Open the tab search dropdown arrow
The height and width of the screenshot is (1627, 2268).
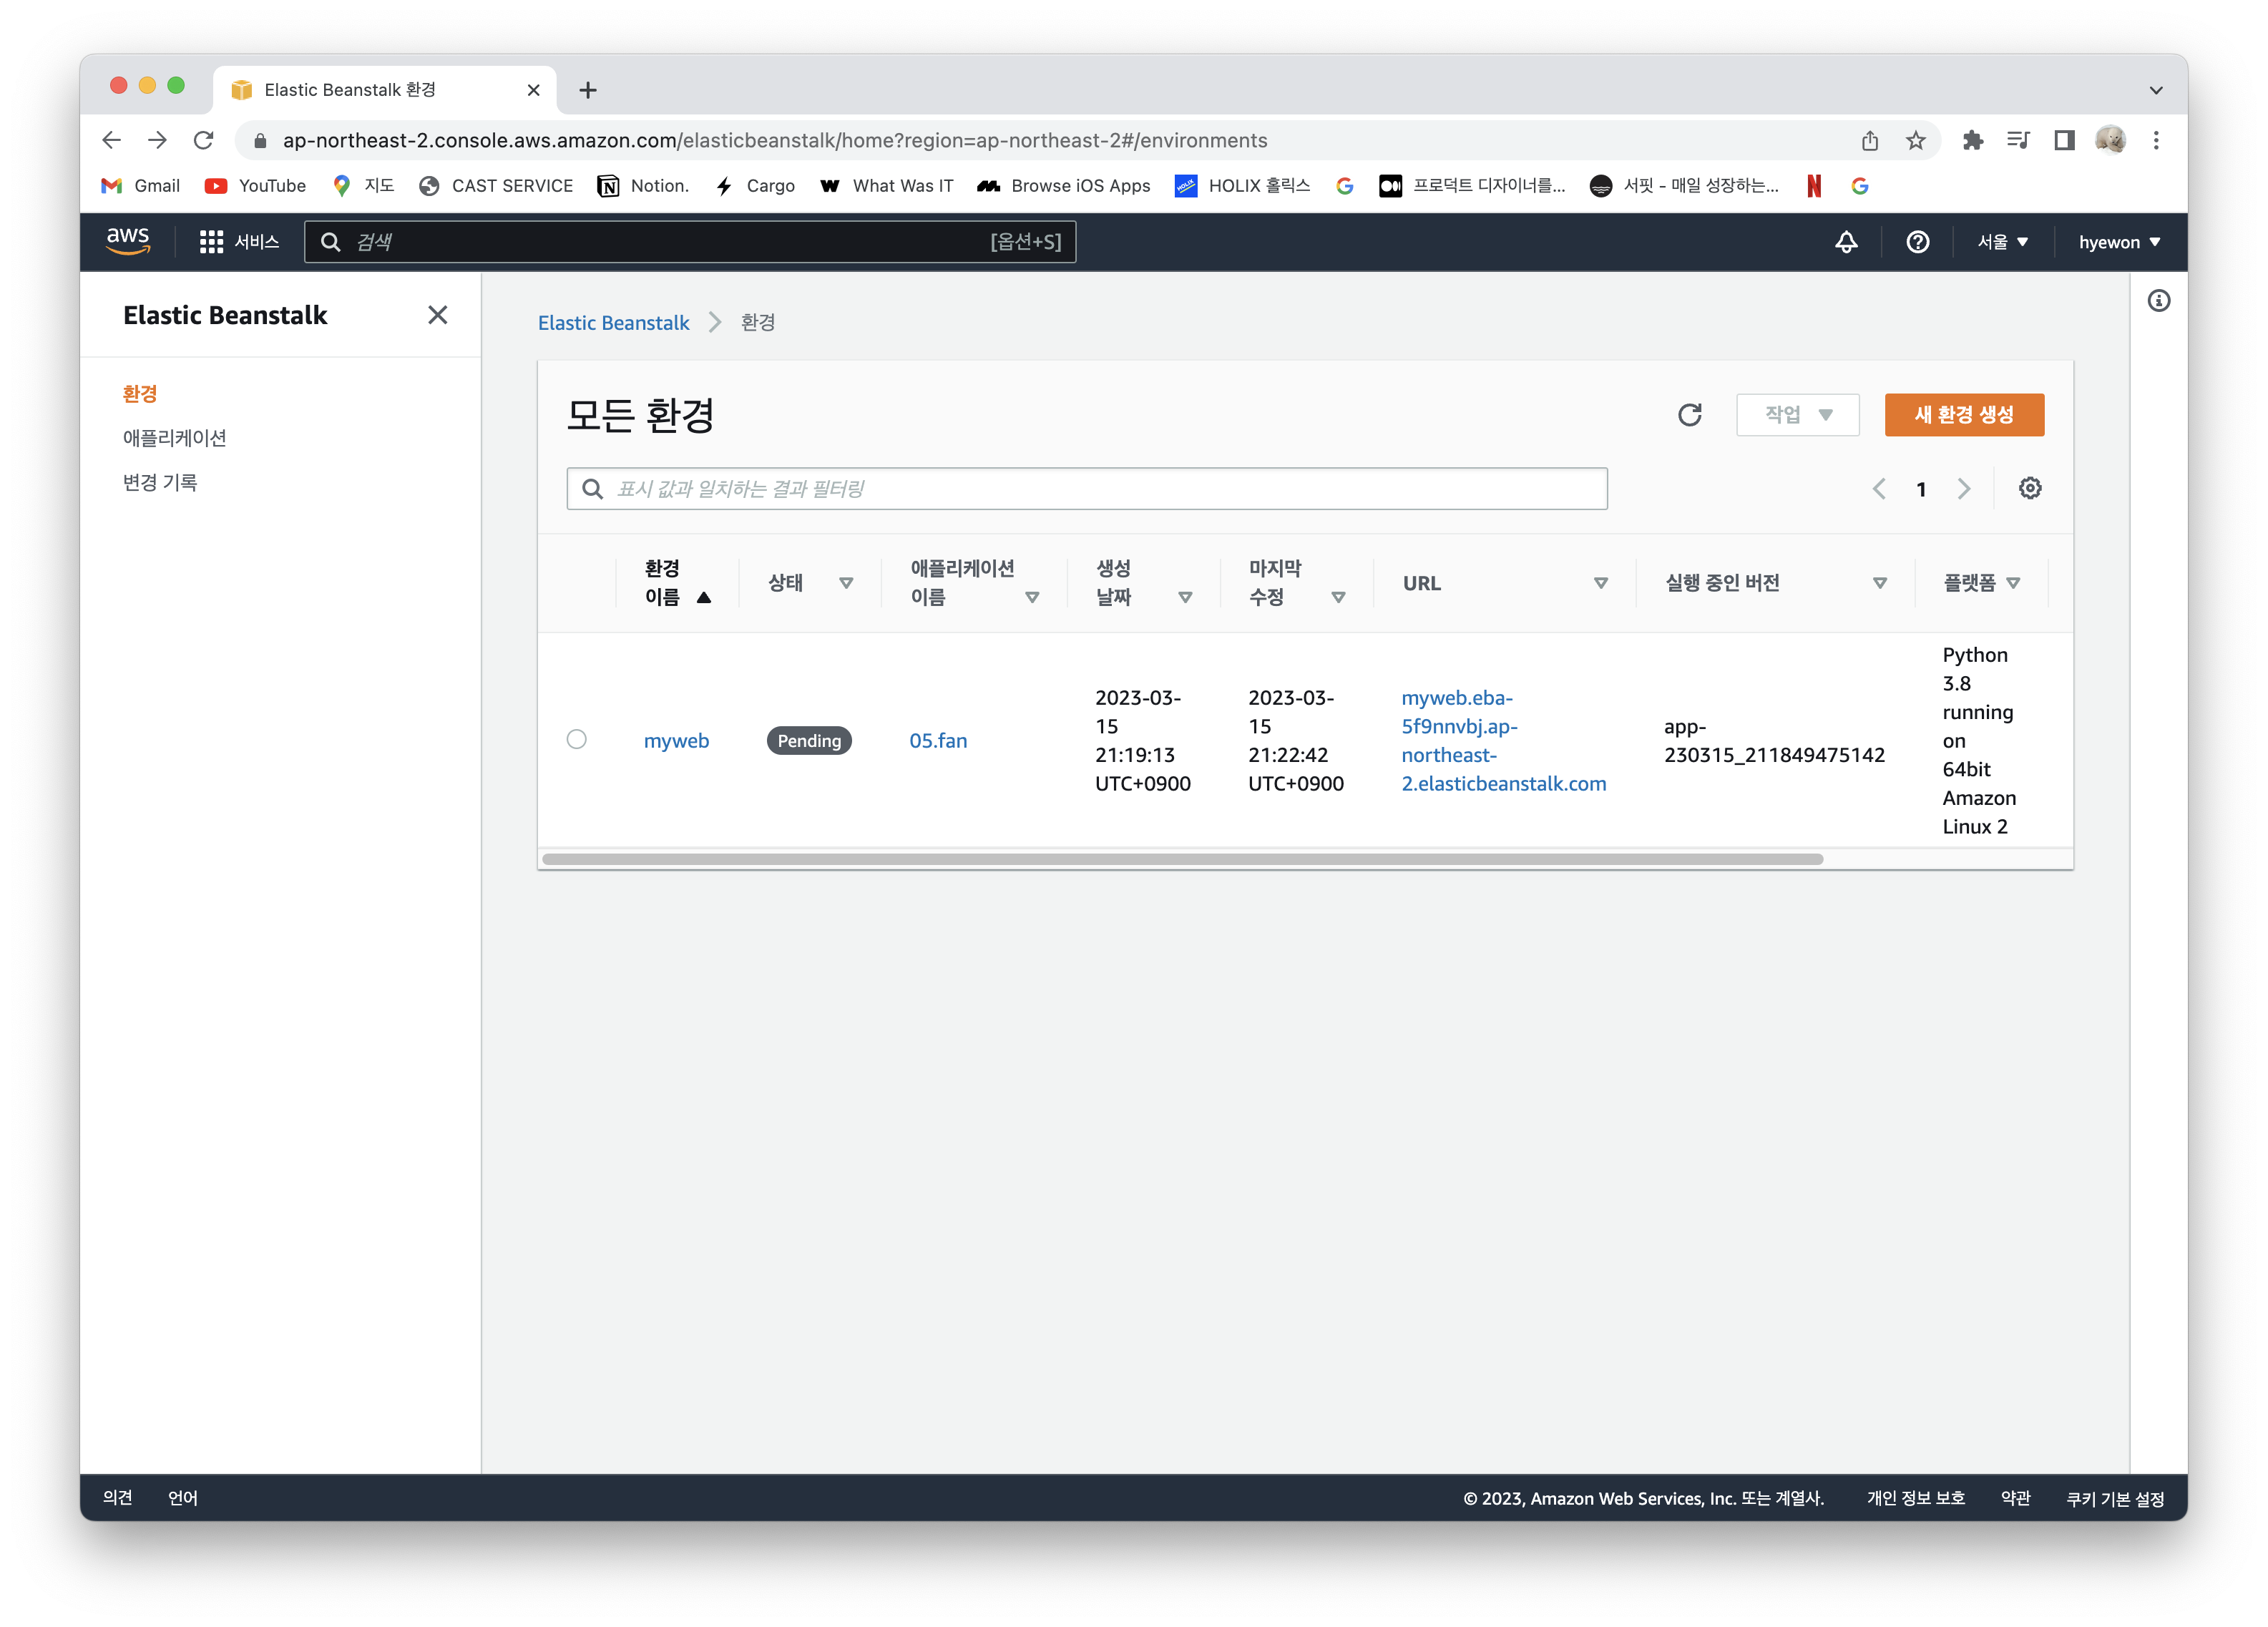[2156, 90]
